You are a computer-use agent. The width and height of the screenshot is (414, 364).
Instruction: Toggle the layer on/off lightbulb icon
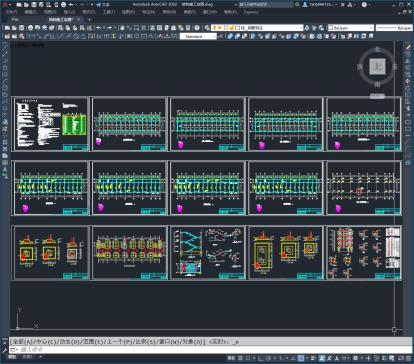click(215, 28)
